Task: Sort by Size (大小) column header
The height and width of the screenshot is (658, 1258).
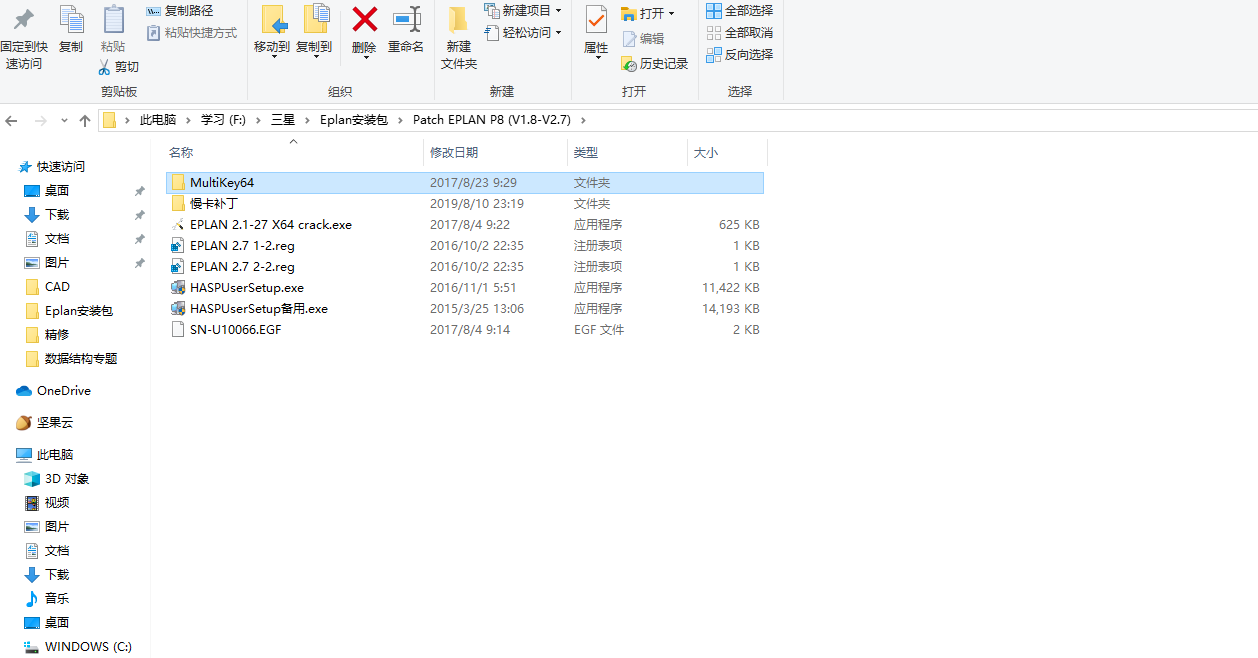Action: point(706,153)
